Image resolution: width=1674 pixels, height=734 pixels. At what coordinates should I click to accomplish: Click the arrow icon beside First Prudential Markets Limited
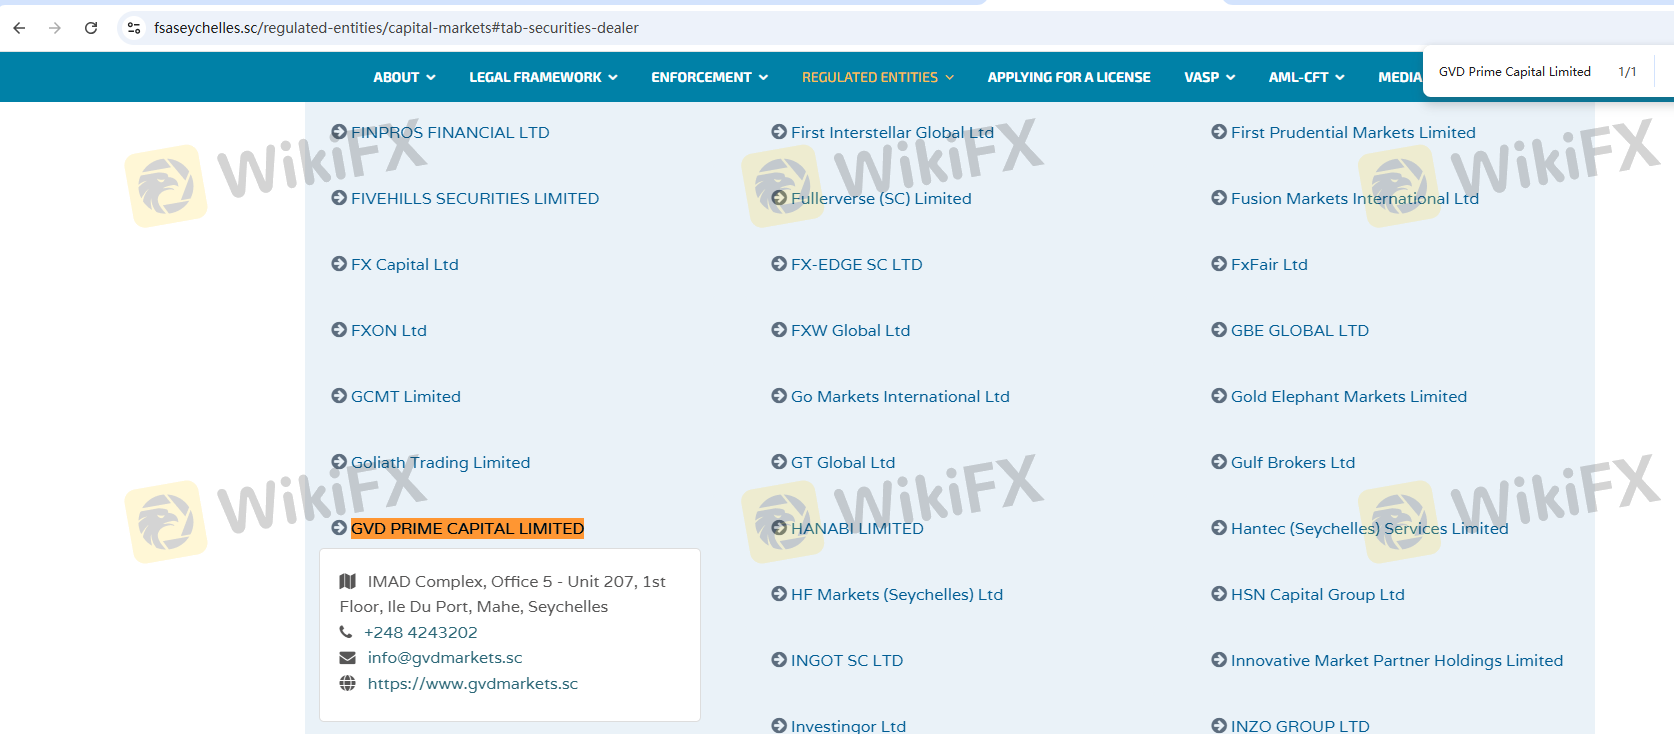tap(1219, 132)
